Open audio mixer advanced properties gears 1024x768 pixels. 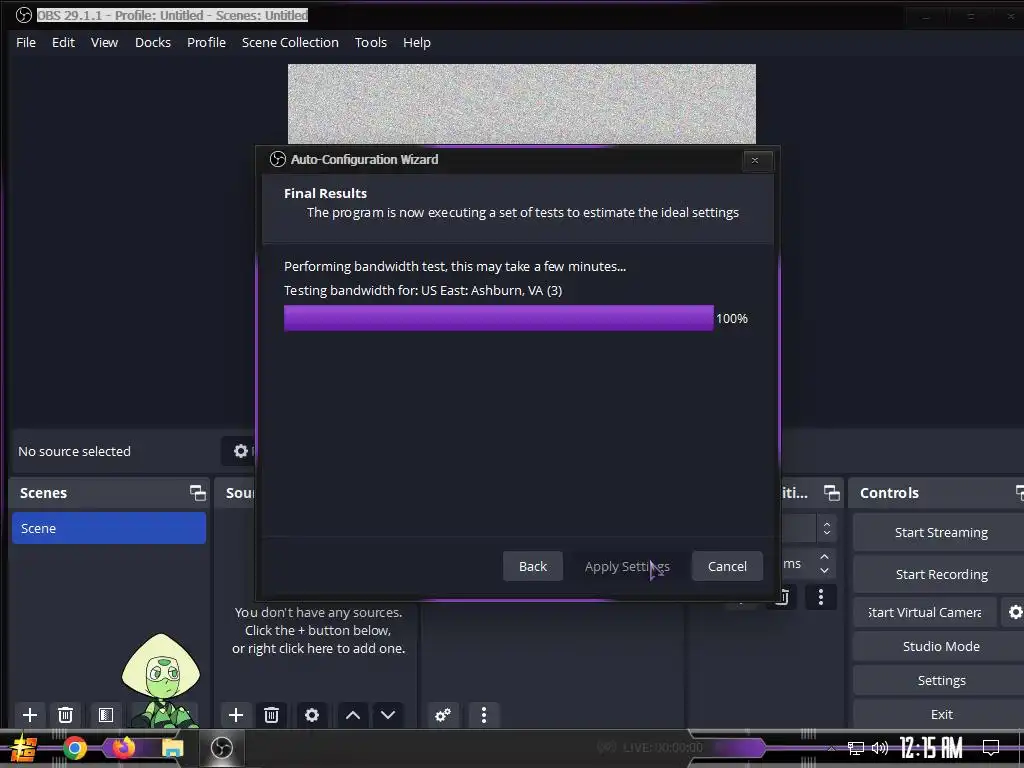coord(443,715)
